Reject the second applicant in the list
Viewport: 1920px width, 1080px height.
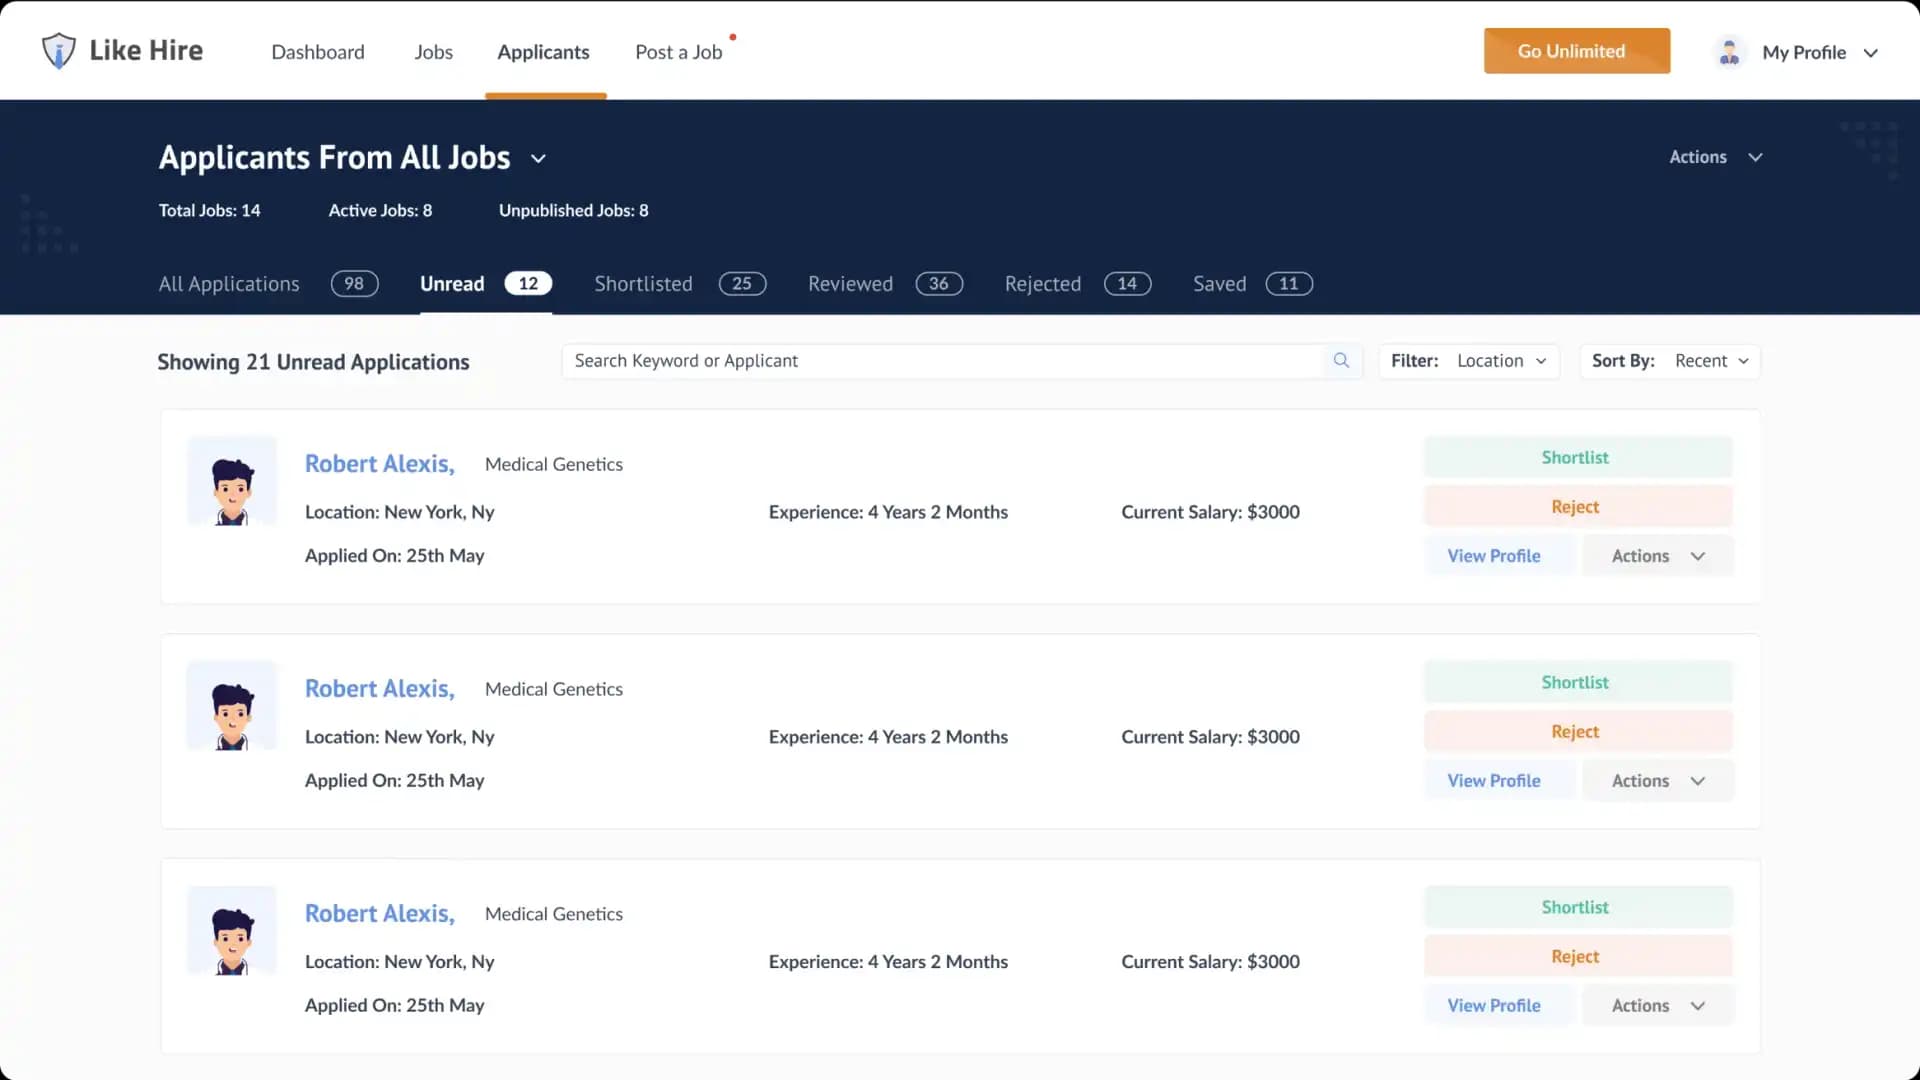(x=1577, y=732)
